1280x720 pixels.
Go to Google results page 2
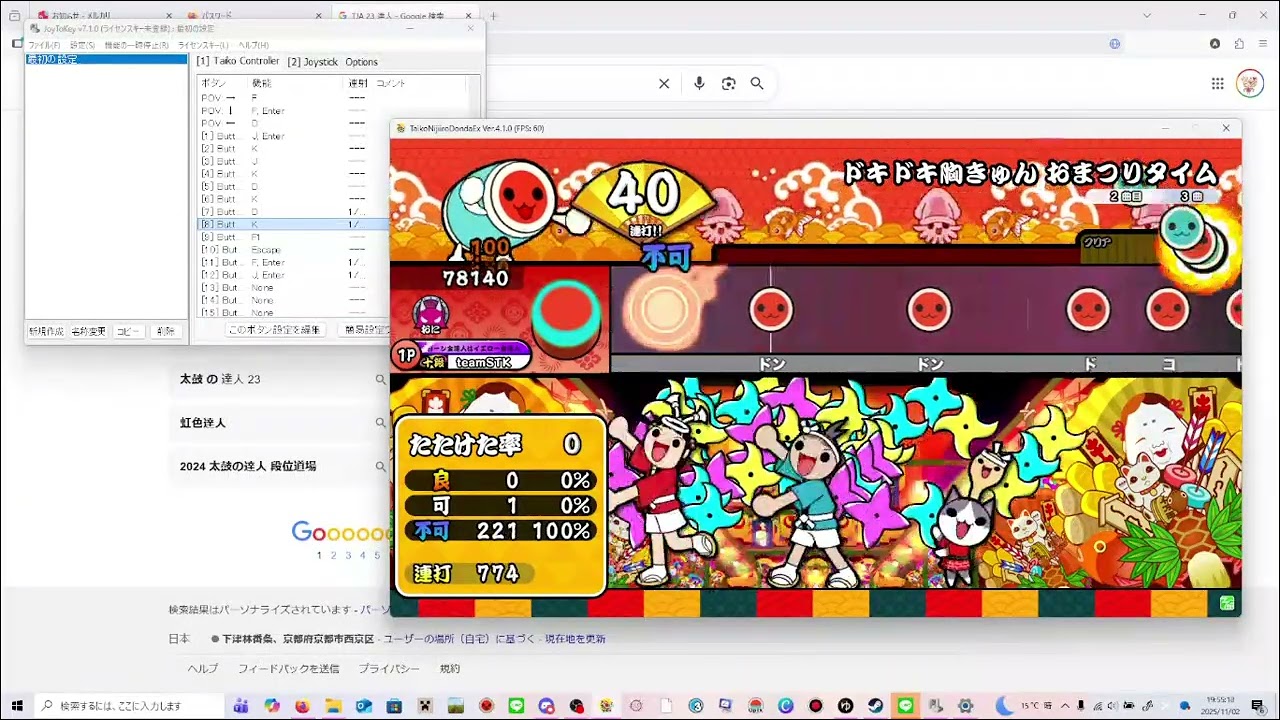[334, 555]
